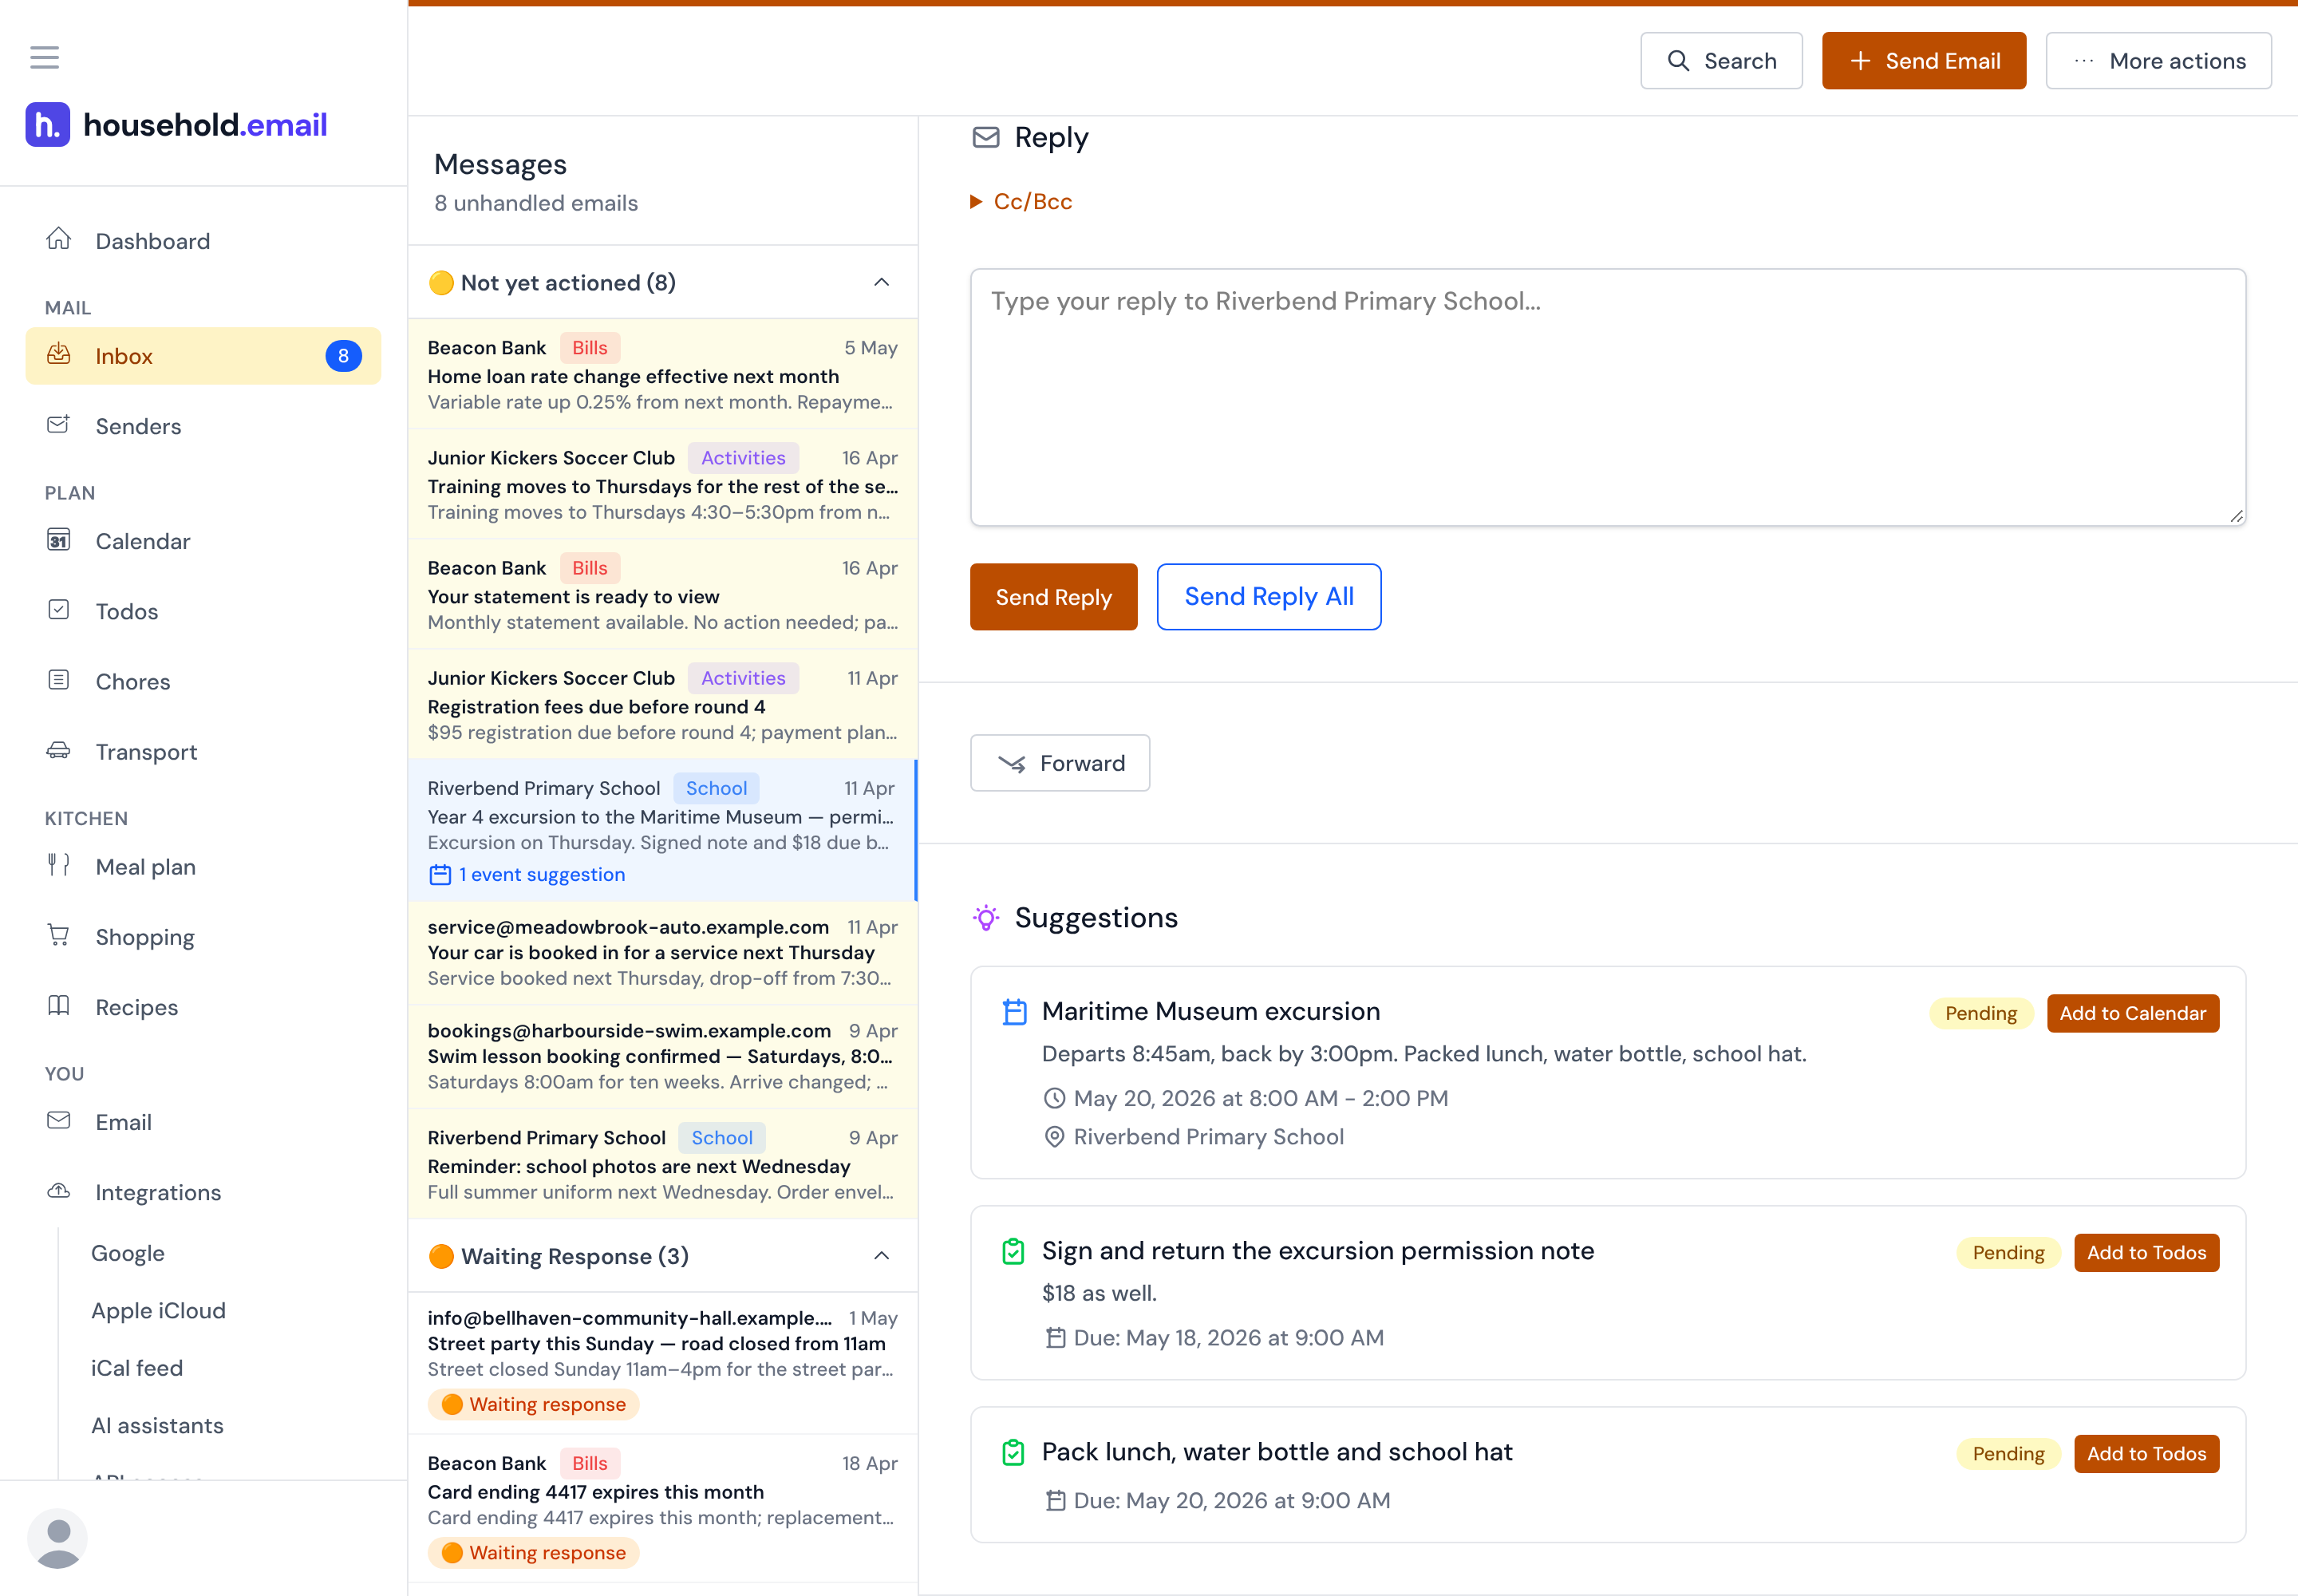
Task: Click the Transport car icon
Action: 59,750
